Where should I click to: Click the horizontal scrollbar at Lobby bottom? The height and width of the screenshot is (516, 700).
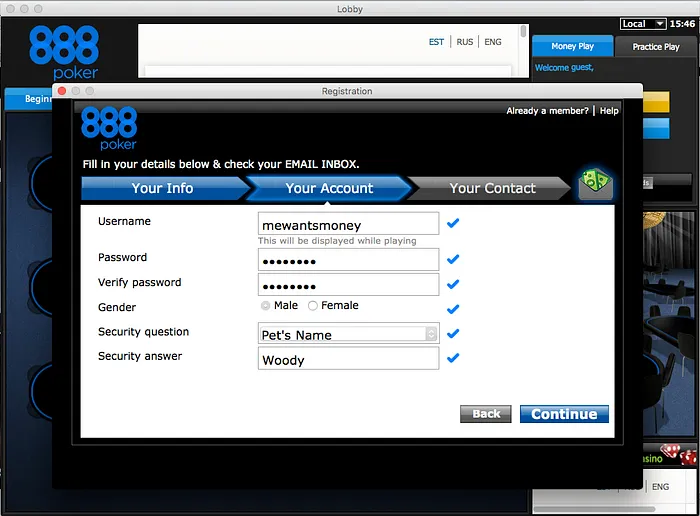[595, 509]
